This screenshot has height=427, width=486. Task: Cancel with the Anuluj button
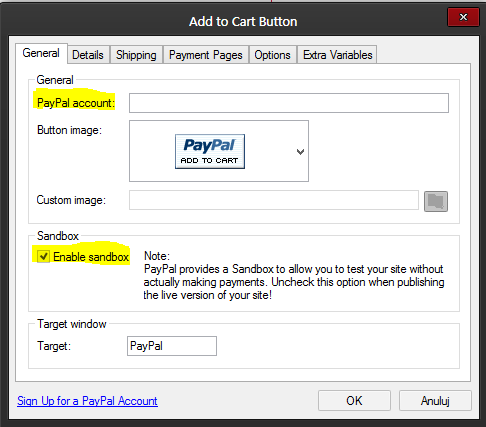tap(435, 401)
